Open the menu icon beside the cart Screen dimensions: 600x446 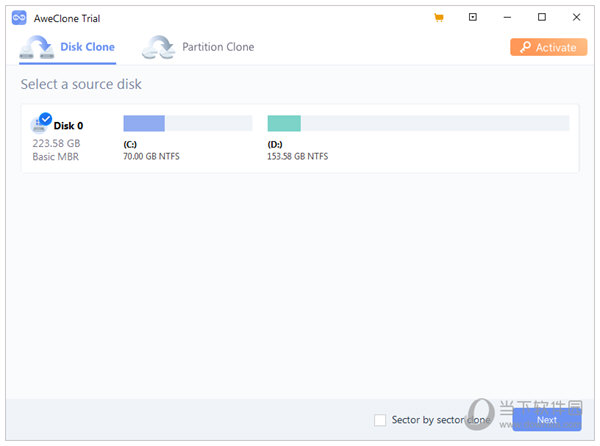point(473,17)
